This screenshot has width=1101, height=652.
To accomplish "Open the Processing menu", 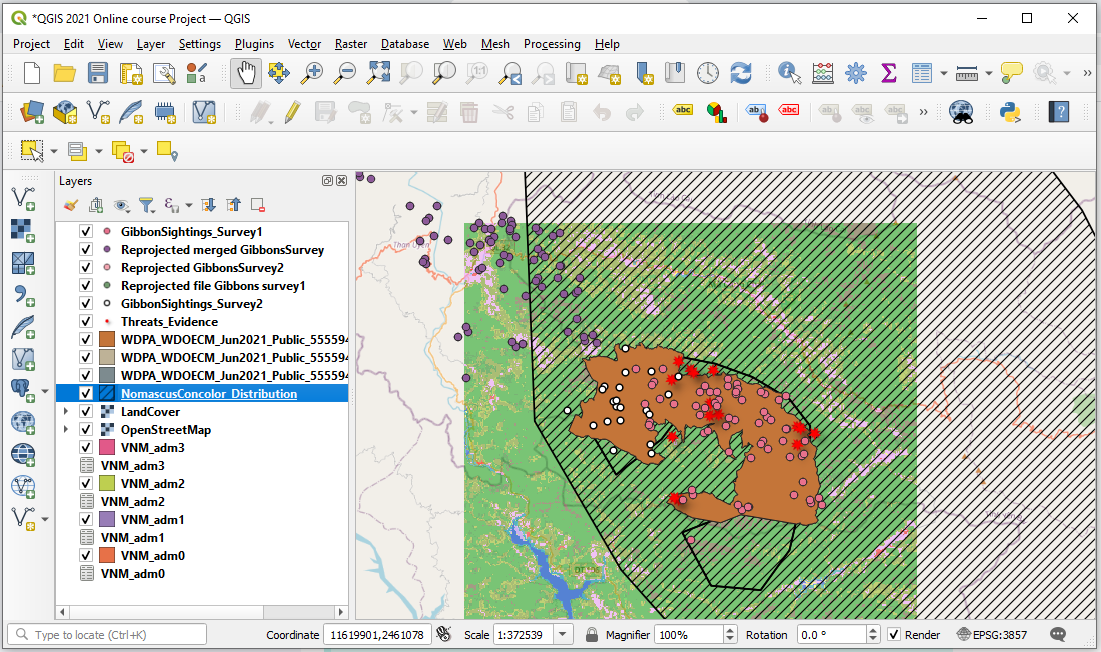I will click(x=552, y=44).
